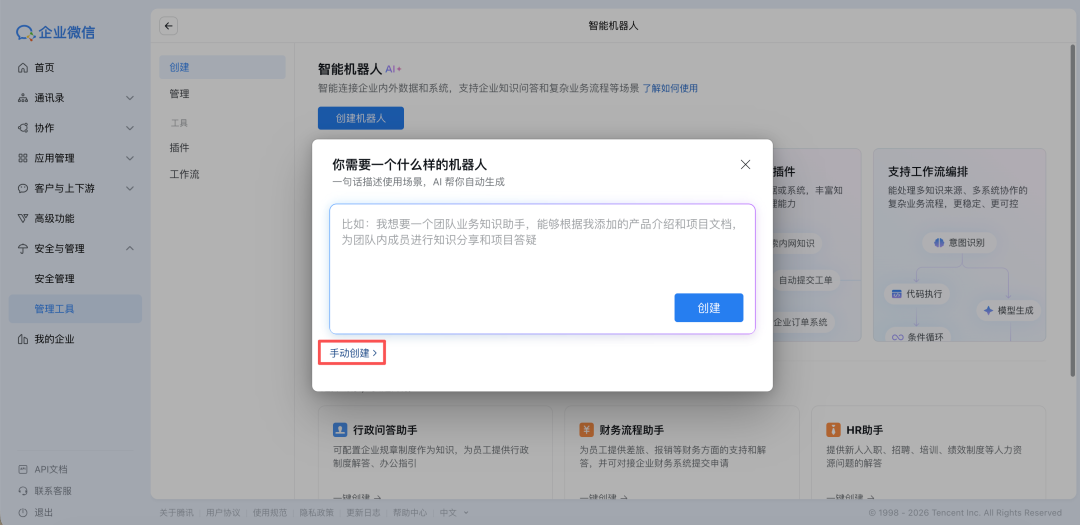The height and width of the screenshot is (525, 1080).
Task: Click the 支持工作流编排 heading
Action: 929,171
